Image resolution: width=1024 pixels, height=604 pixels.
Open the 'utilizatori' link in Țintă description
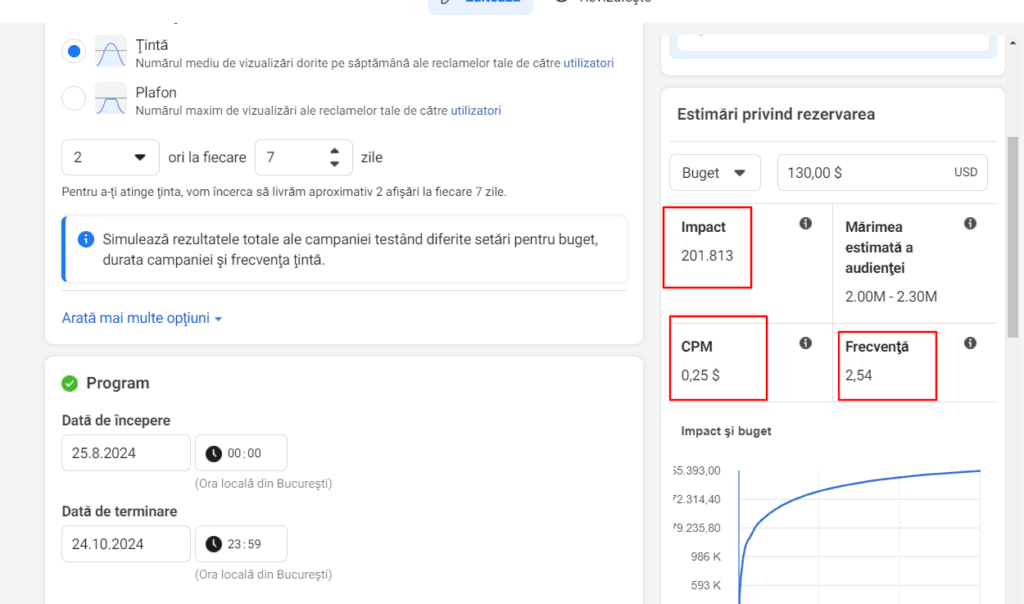(x=588, y=63)
